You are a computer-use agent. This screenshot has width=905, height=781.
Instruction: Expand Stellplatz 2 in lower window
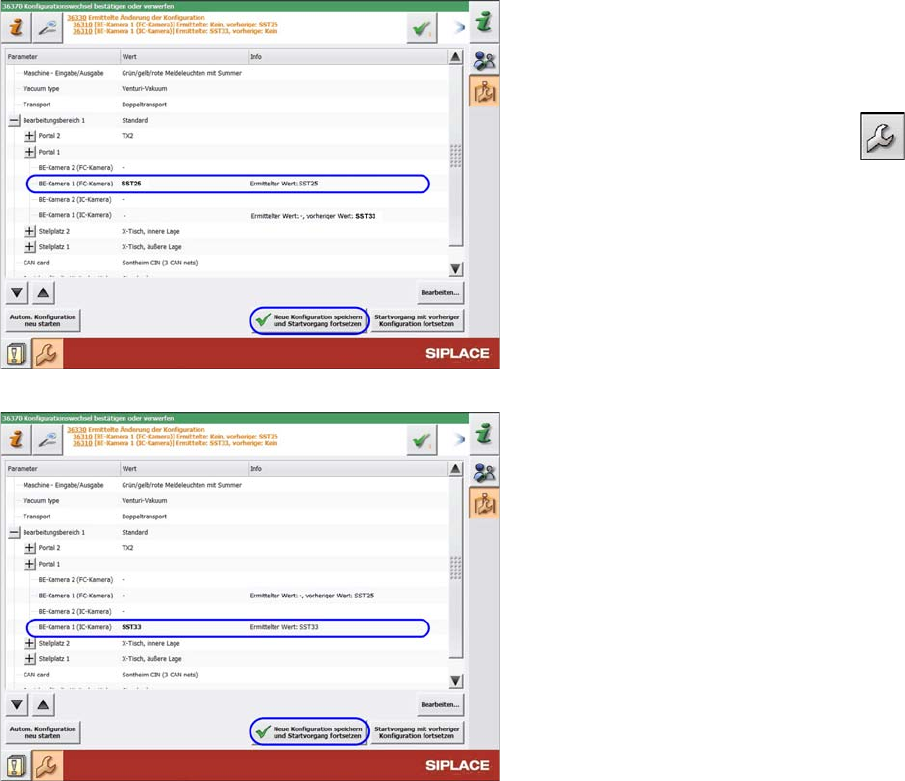pyautogui.click(x=30, y=643)
